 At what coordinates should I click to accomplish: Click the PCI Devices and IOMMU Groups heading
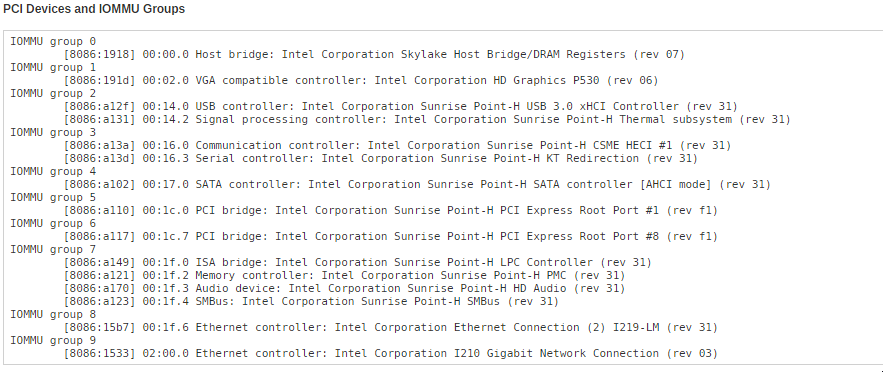point(94,10)
